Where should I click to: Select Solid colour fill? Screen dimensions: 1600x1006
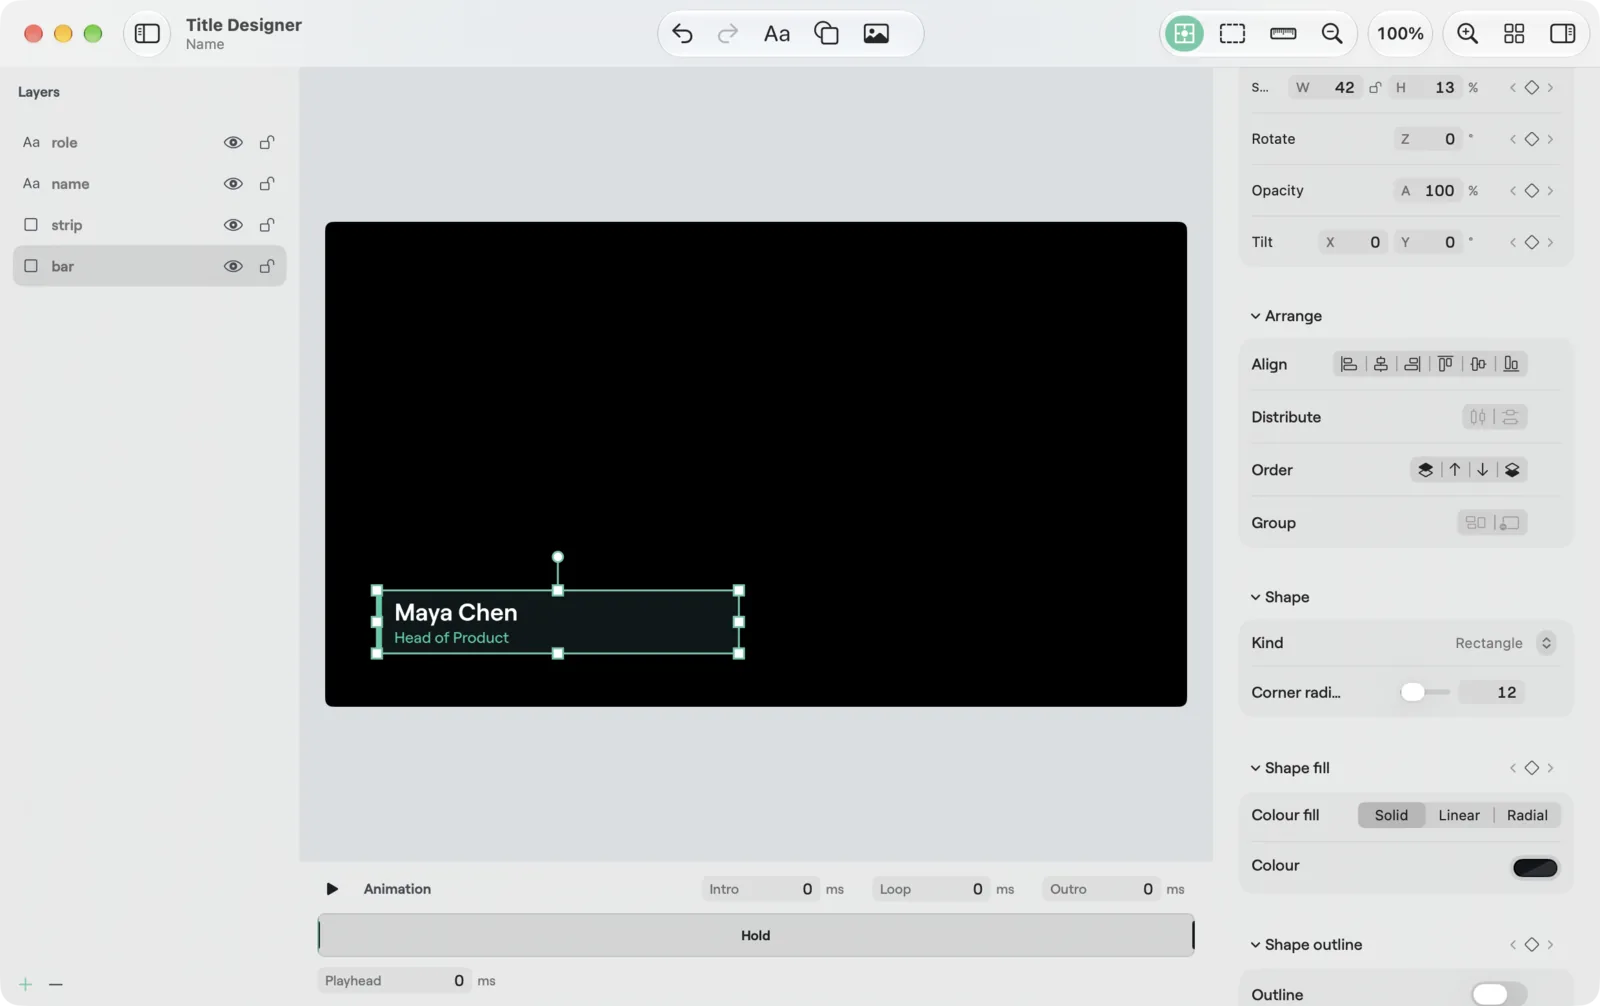point(1391,815)
